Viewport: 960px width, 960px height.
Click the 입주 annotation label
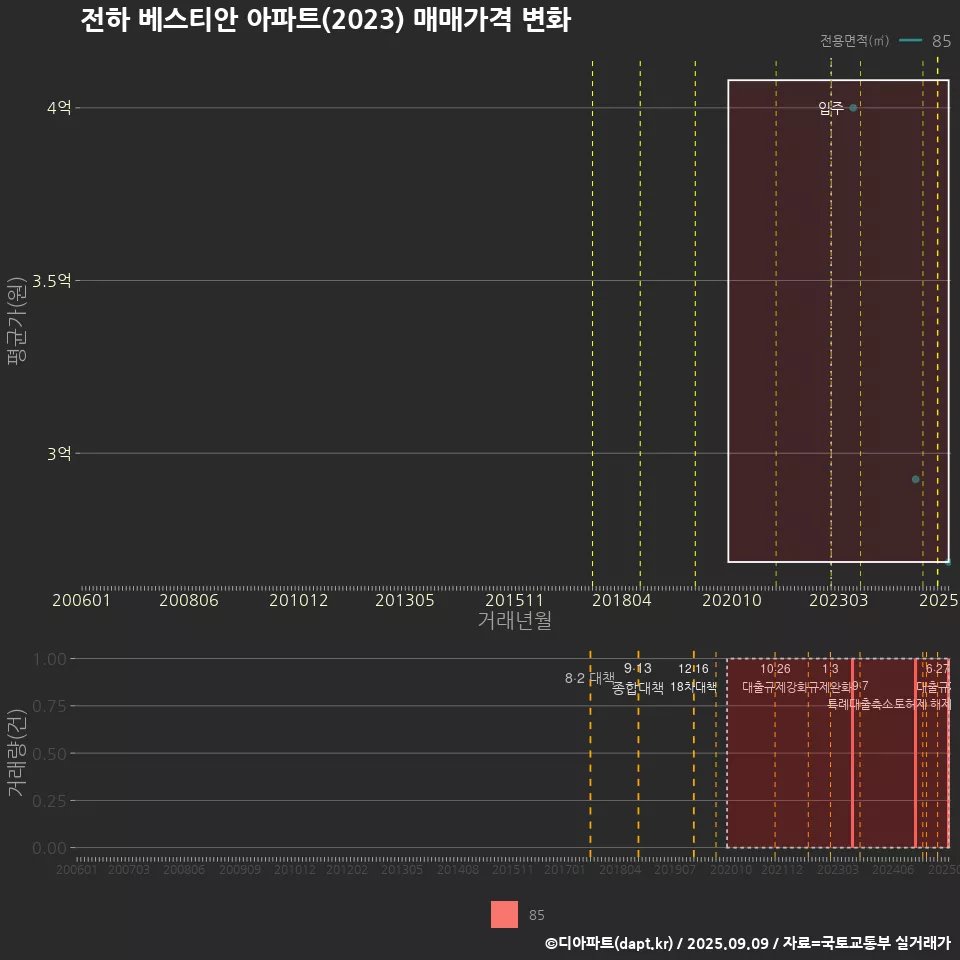pos(831,108)
